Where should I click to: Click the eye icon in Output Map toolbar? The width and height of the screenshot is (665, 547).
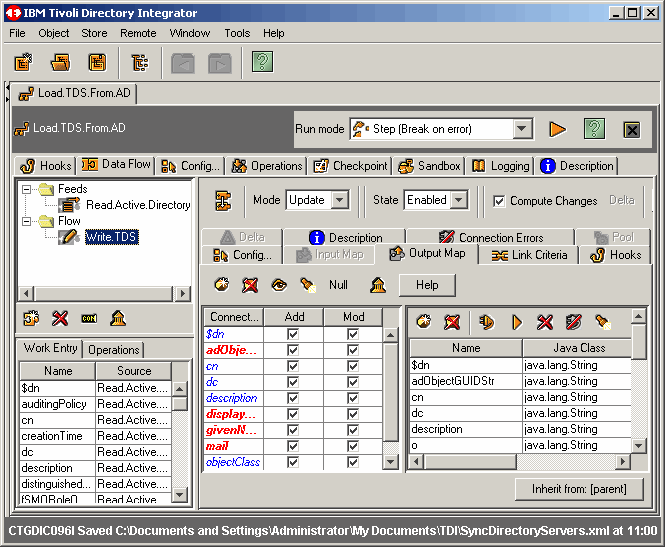(x=279, y=285)
